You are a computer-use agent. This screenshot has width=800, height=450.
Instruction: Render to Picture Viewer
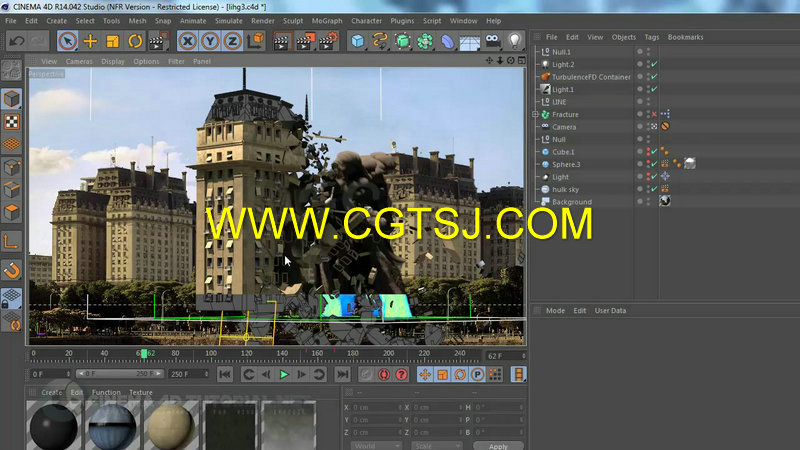tap(305, 41)
